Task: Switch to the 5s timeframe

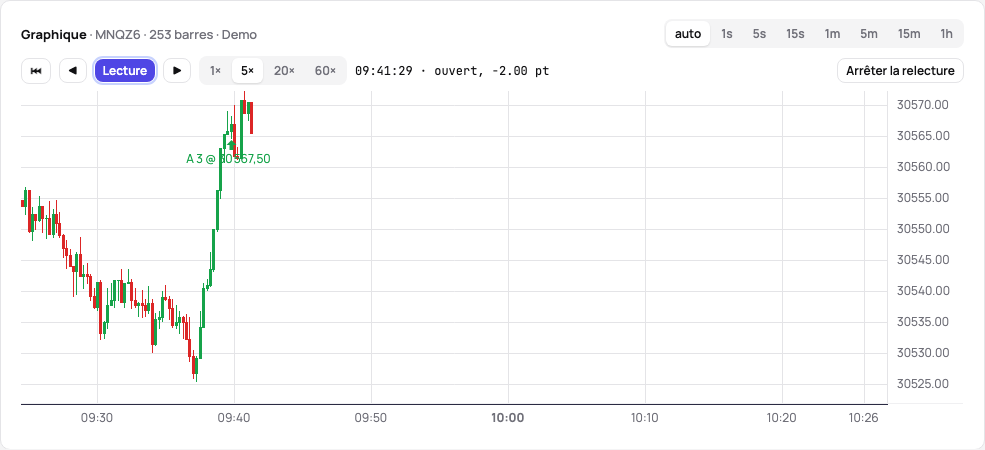Action: (x=759, y=34)
